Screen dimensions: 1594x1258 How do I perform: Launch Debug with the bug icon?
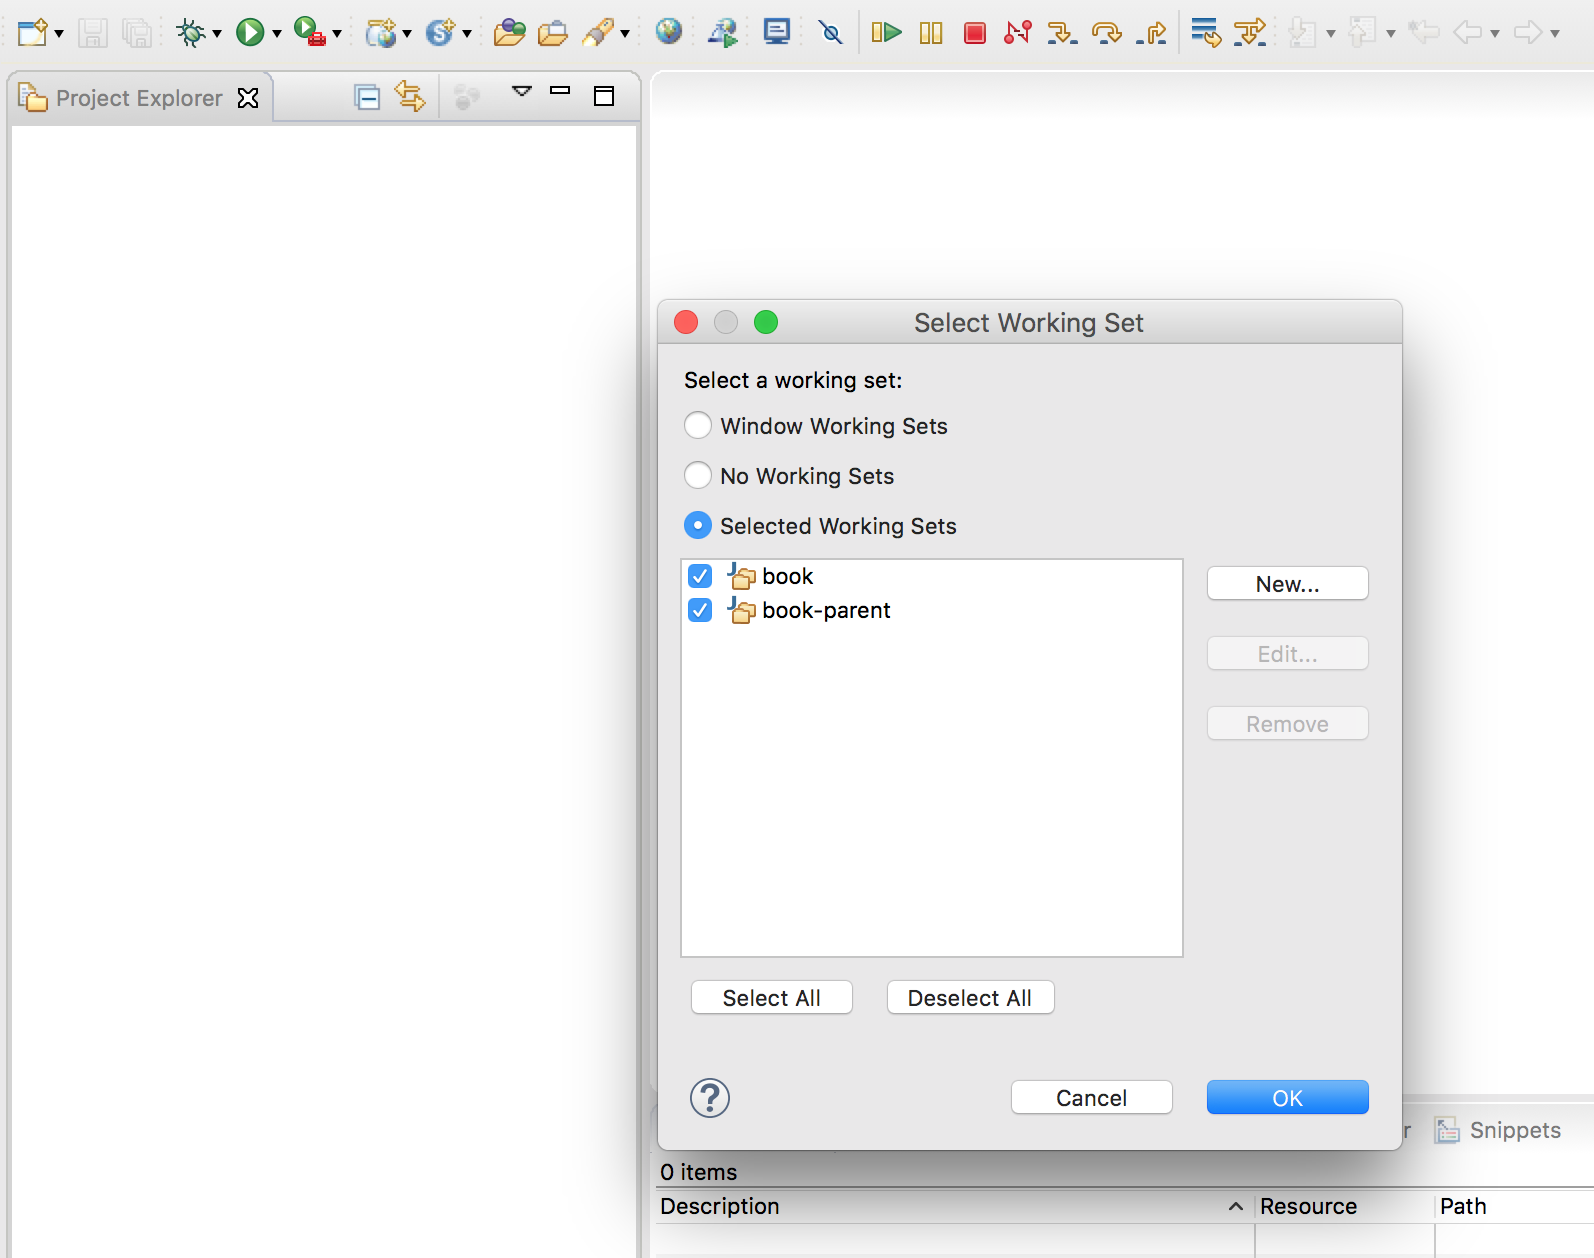pos(190,33)
